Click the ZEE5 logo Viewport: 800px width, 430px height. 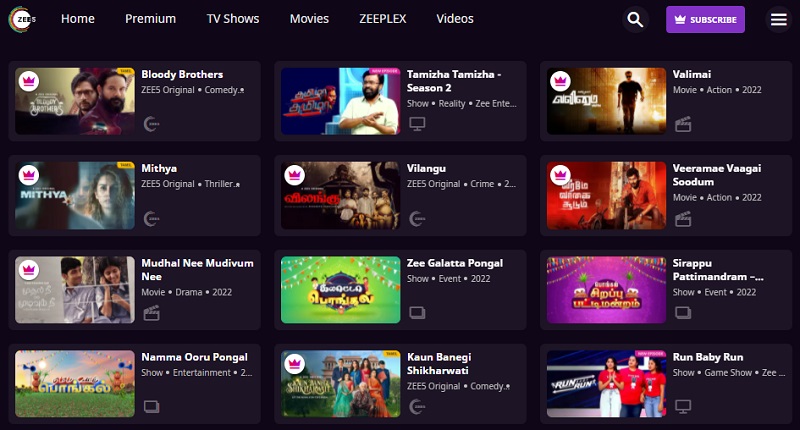coord(21,19)
